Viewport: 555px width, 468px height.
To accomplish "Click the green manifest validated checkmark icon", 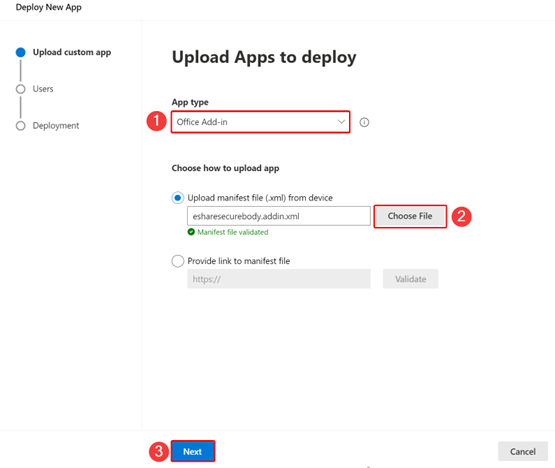I will pyautogui.click(x=191, y=232).
